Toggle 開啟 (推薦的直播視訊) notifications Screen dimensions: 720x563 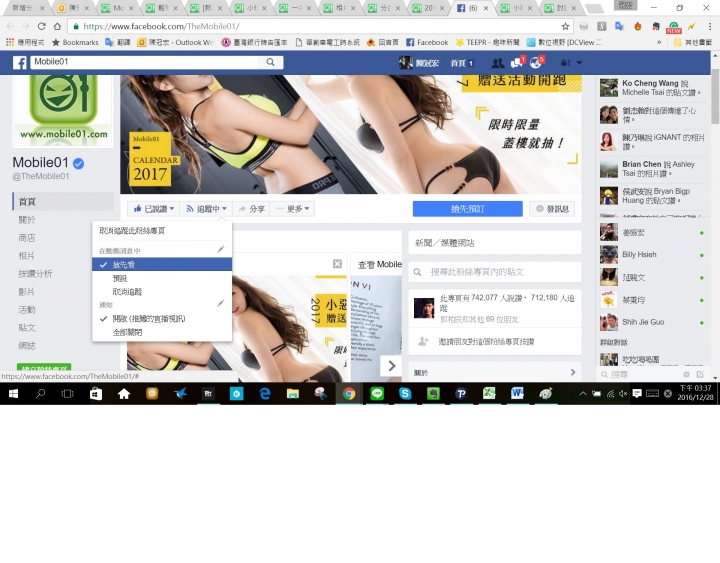click(x=162, y=319)
